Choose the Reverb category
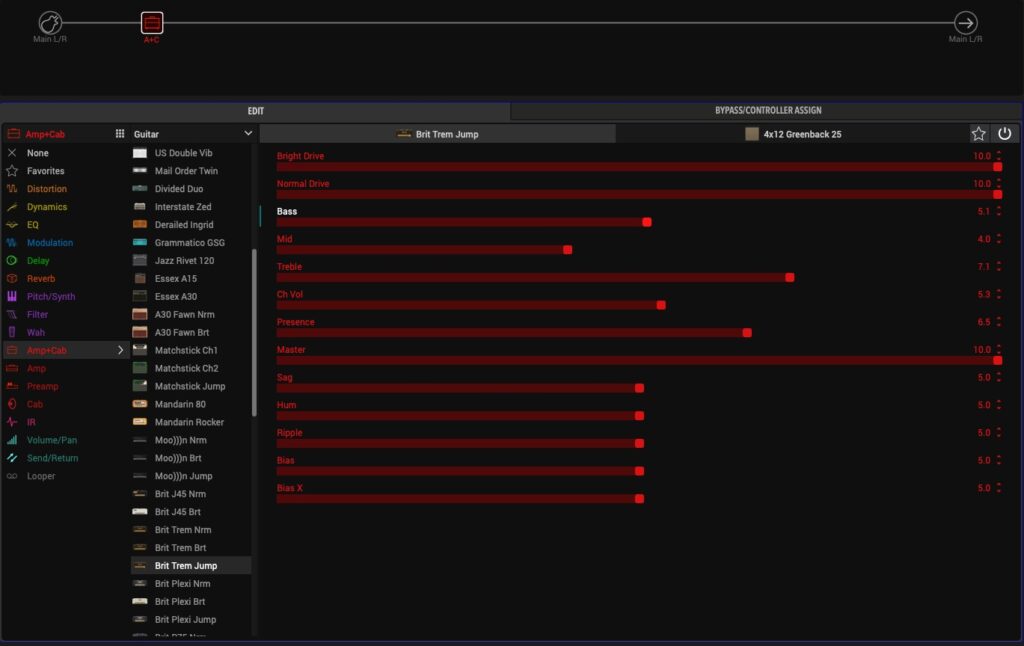 [41, 279]
